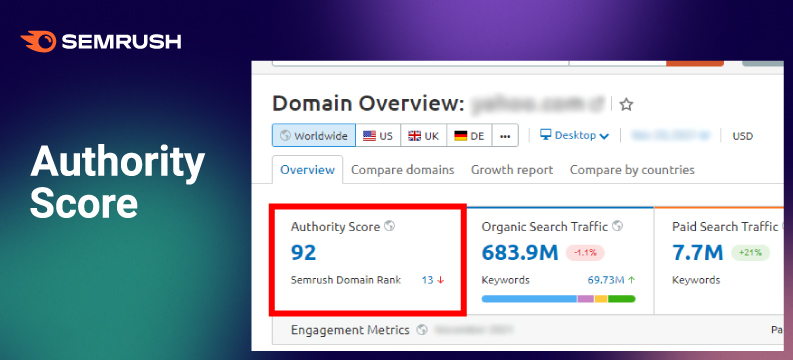
Task: Click the green up arrow by Keywords count
Action: click(631, 280)
